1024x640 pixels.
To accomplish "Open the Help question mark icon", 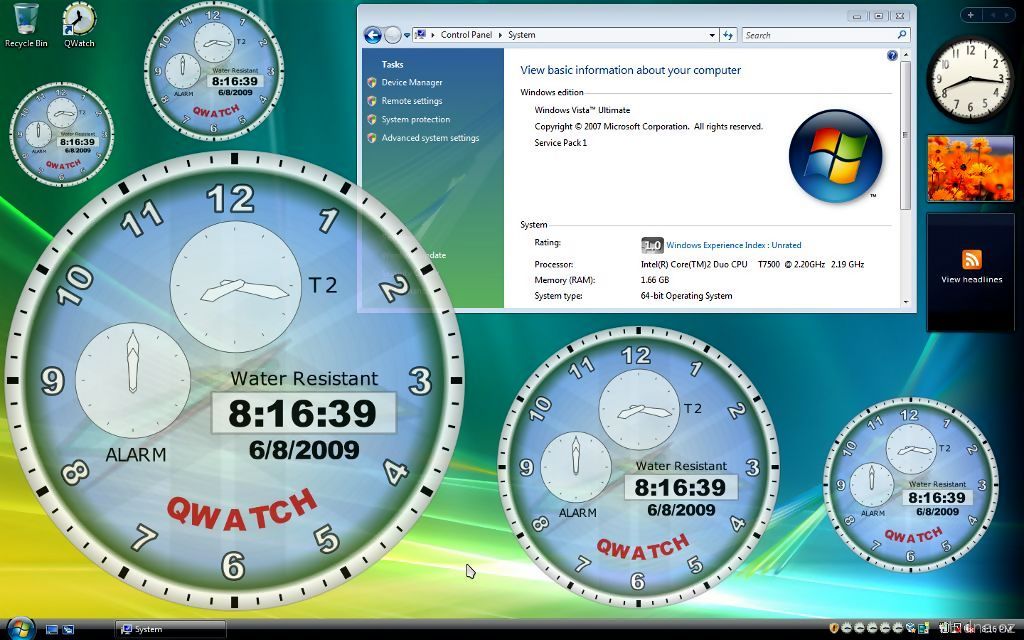I will point(892,56).
